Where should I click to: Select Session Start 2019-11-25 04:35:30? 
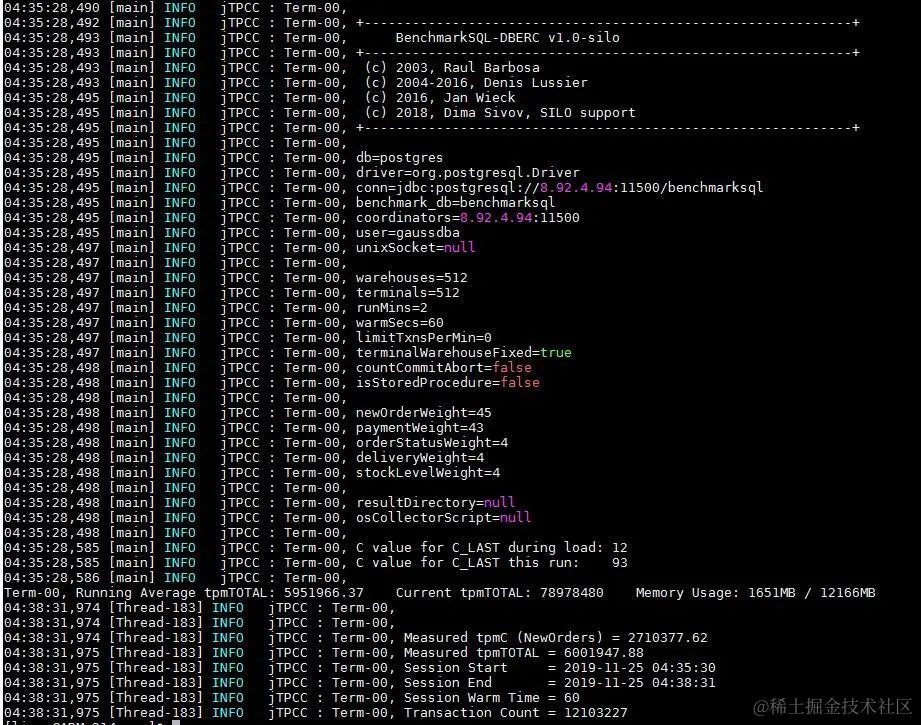pyautogui.click(x=560, y=667)
